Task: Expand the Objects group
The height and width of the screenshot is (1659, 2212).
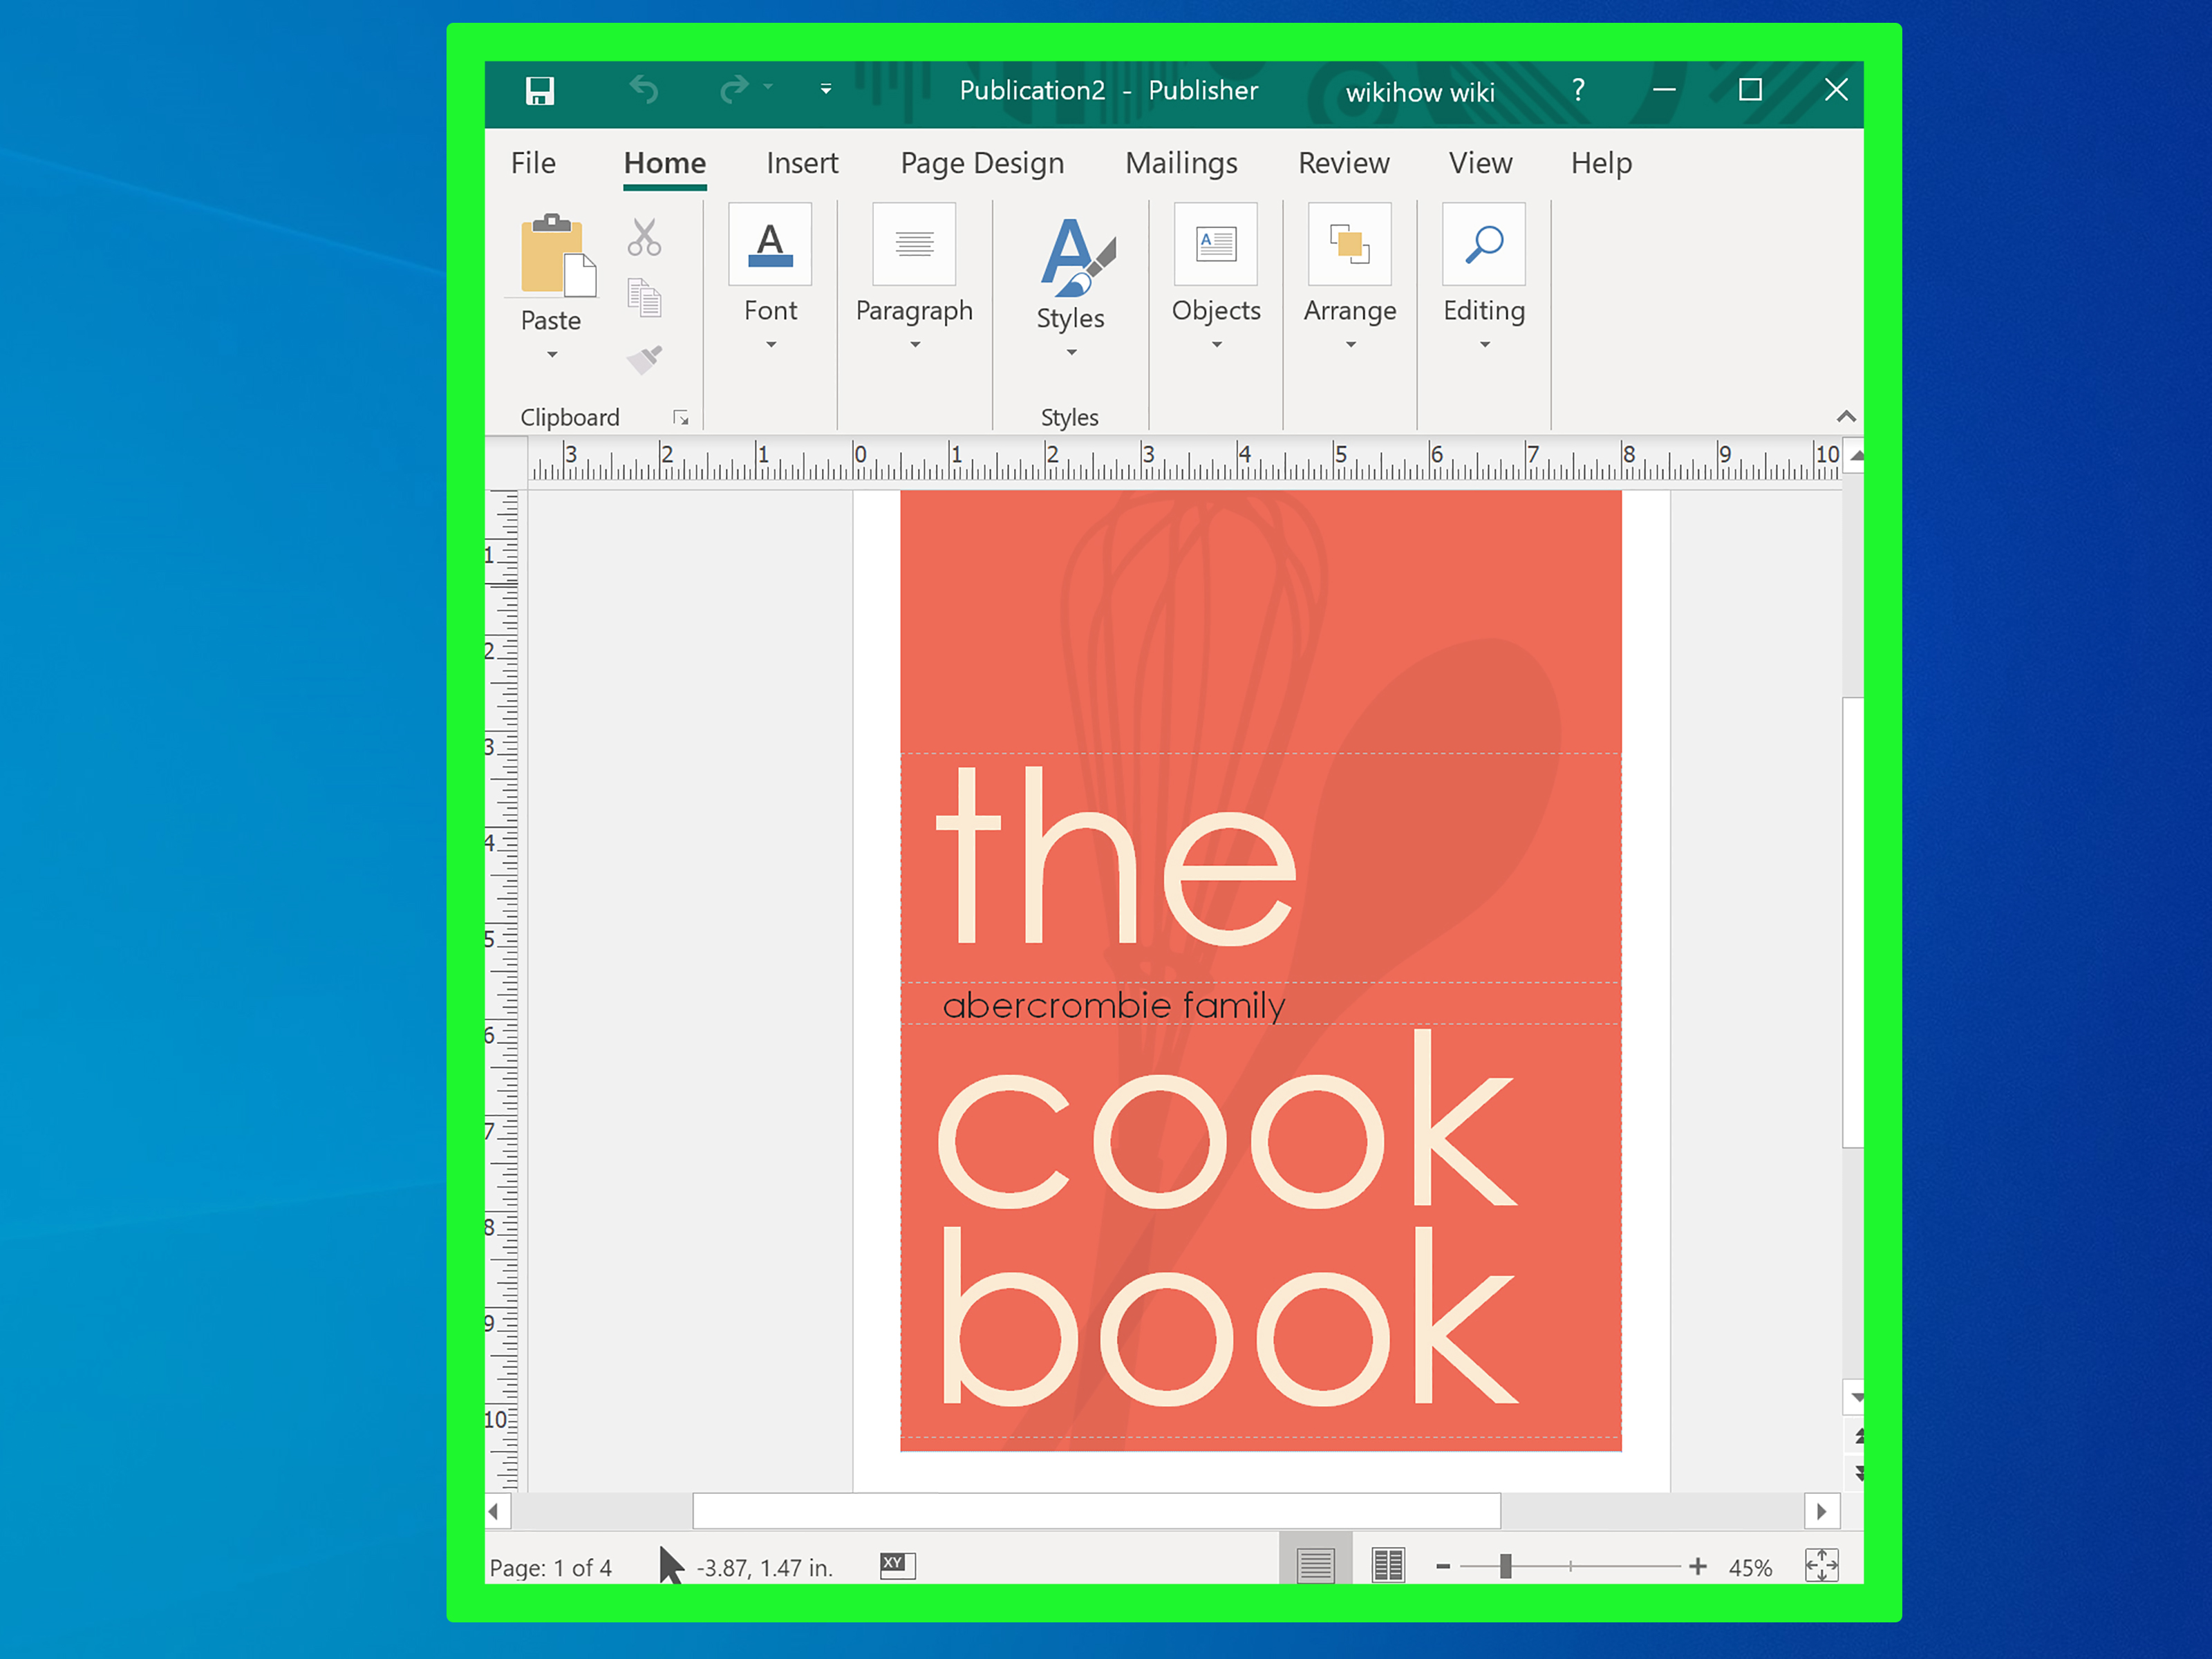Action: coord(1216,278)
